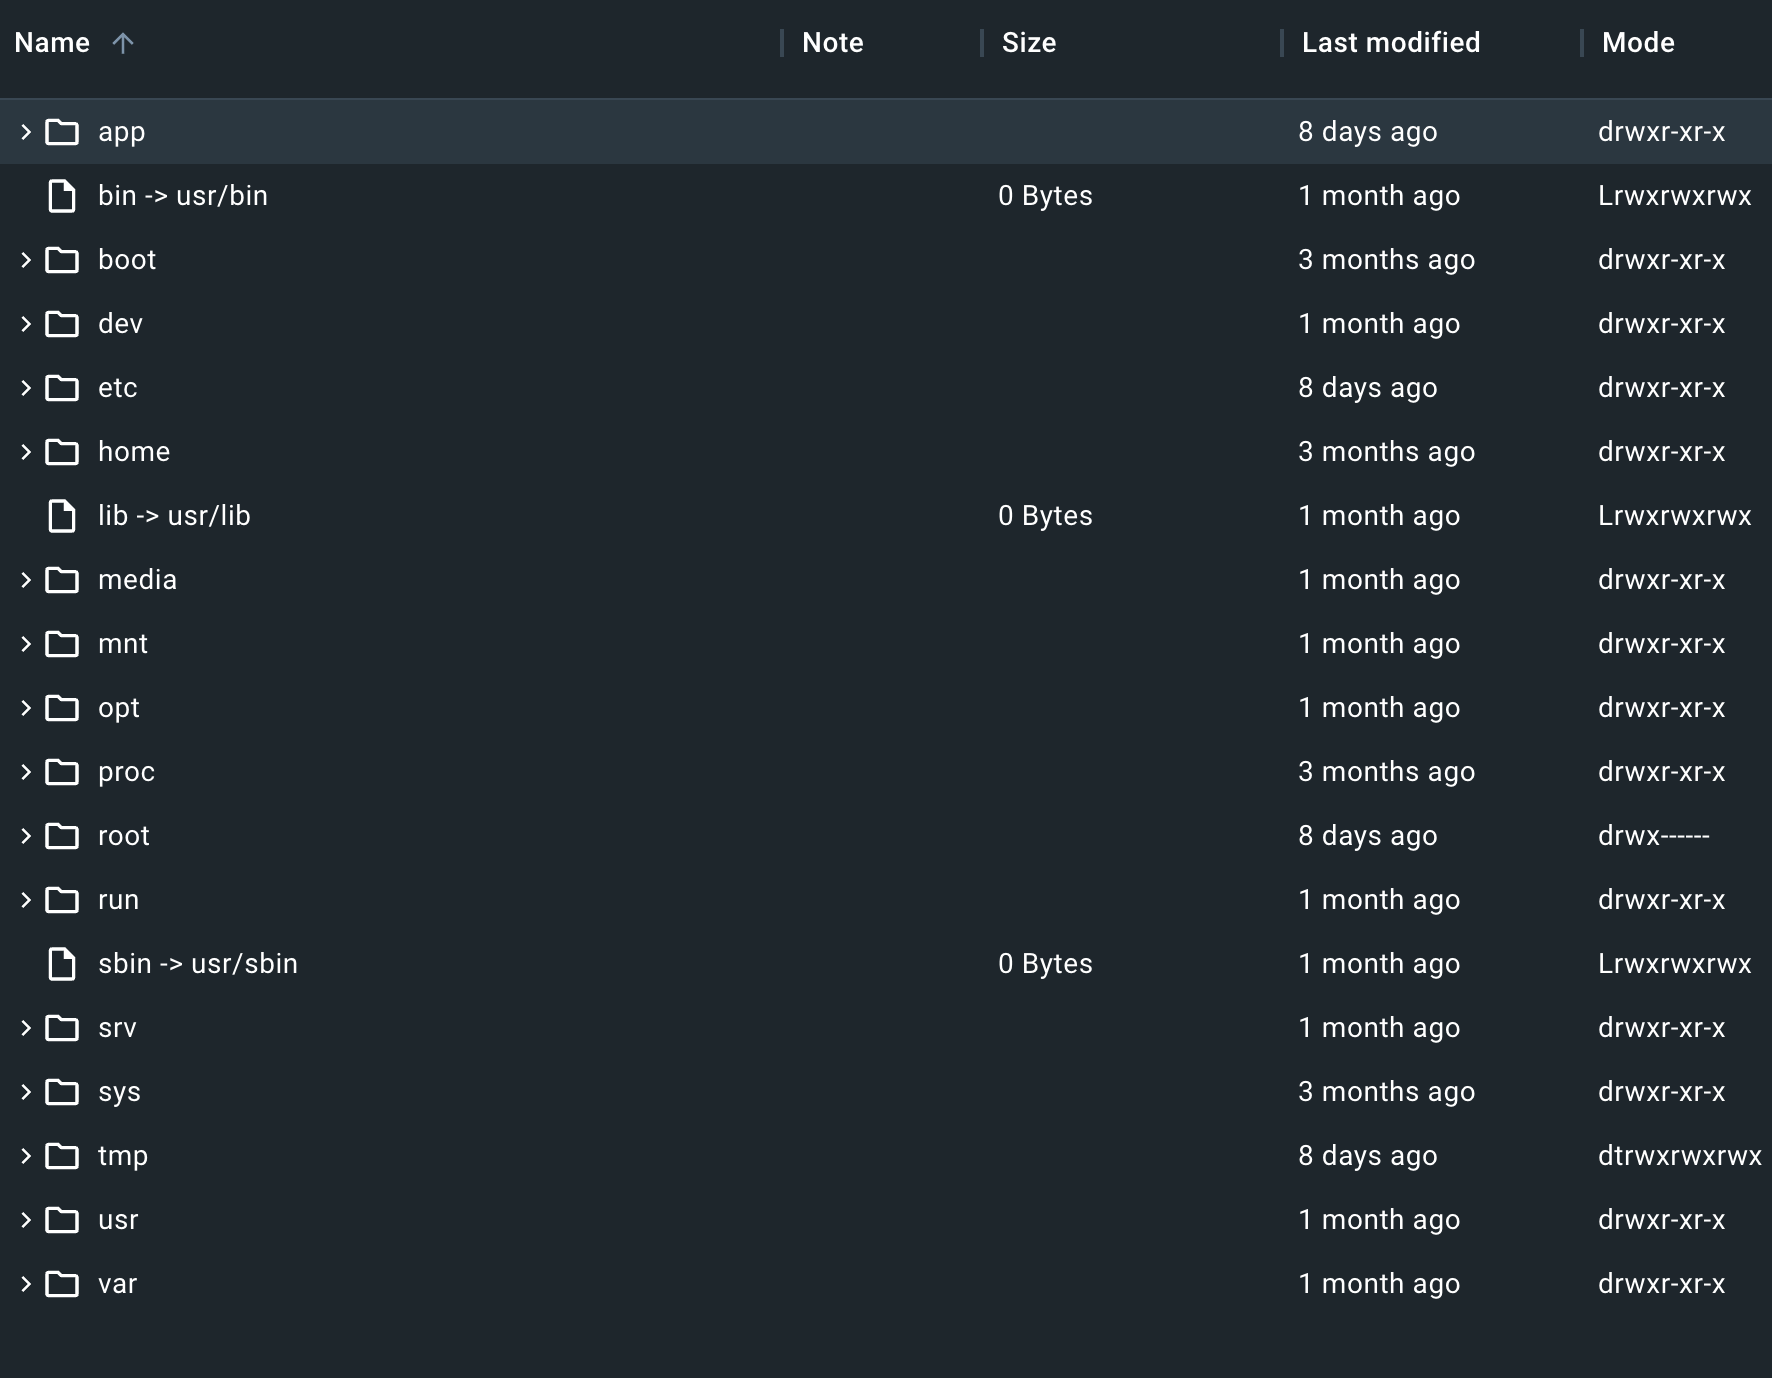Screen dimensions: 1772x1378
Task: Click the app folder icon
Action: click(62, 132)
